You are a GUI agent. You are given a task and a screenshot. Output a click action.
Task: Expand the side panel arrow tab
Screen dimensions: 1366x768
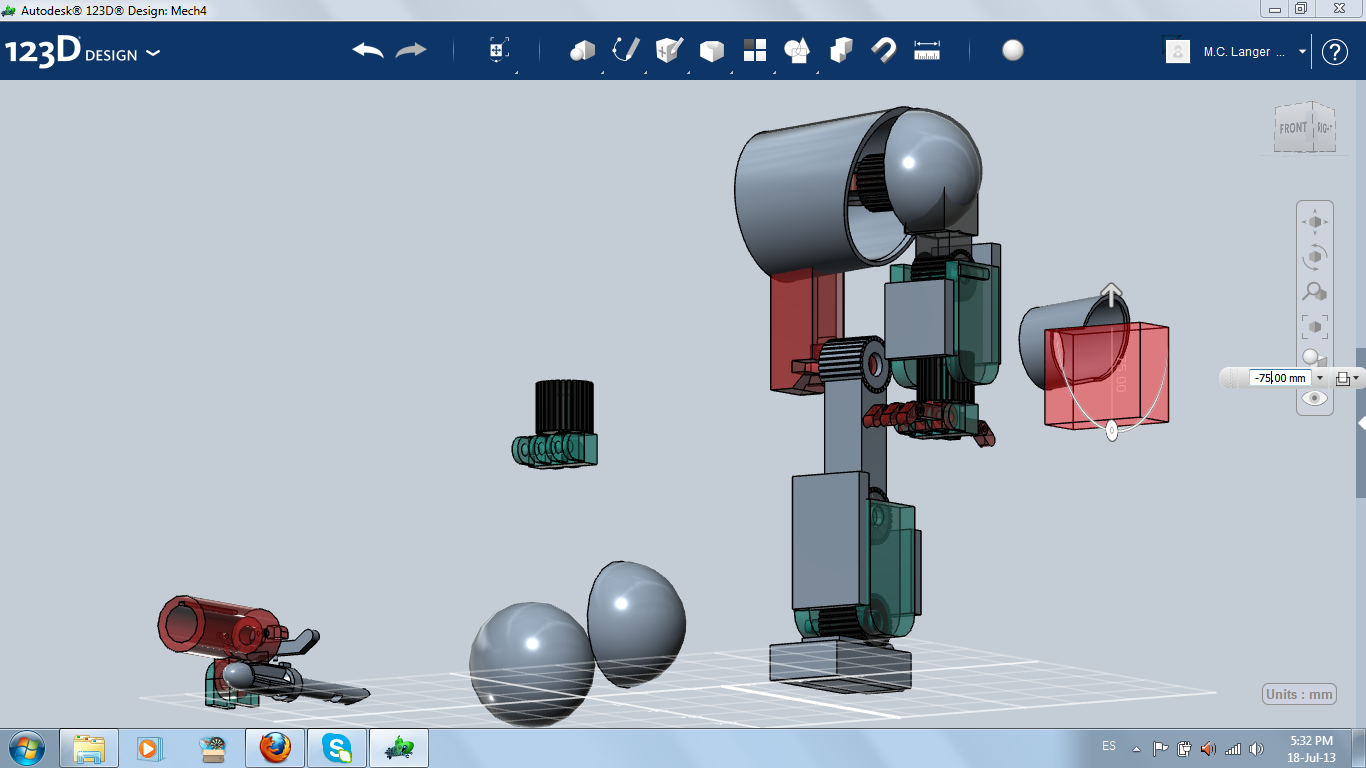[x=1361, y=424]
